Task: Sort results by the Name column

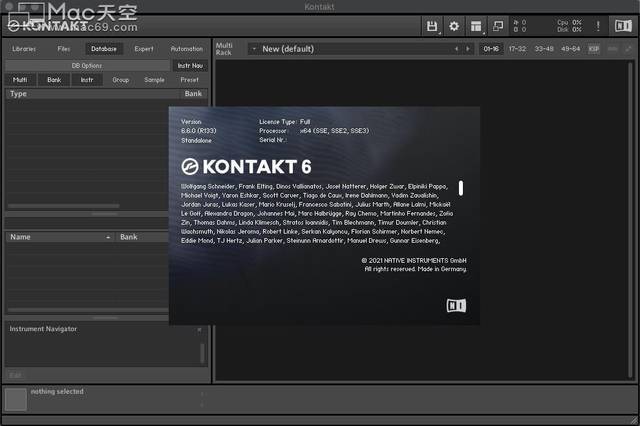Action: point(60,237)
